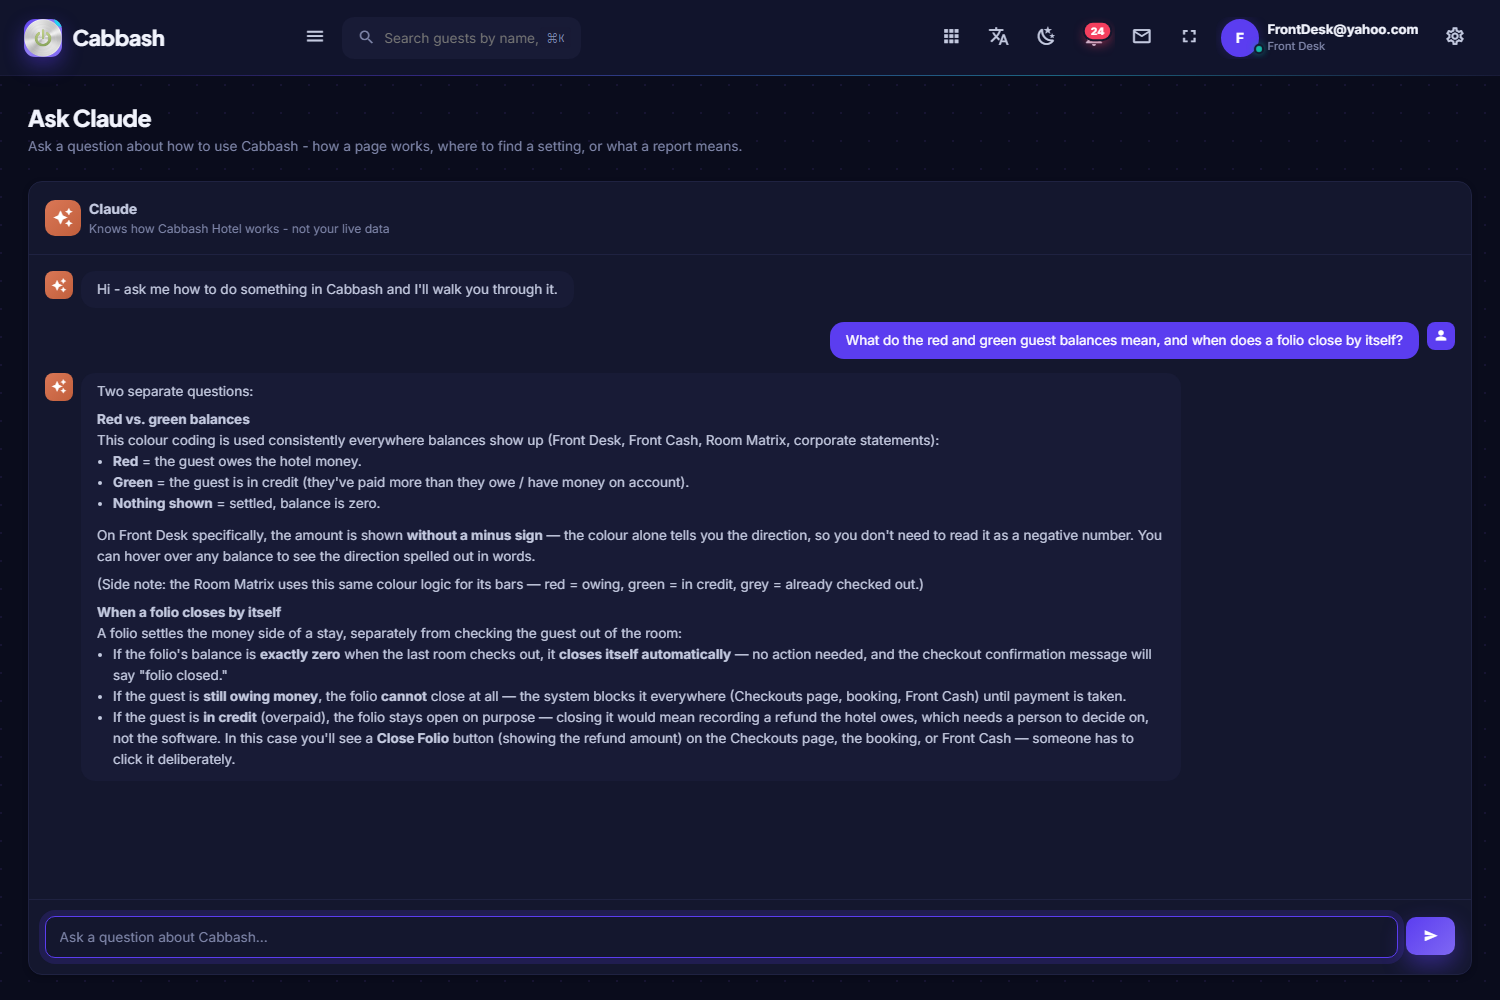
Task: Click the user question bubble
Action: tap(1124, 340)
